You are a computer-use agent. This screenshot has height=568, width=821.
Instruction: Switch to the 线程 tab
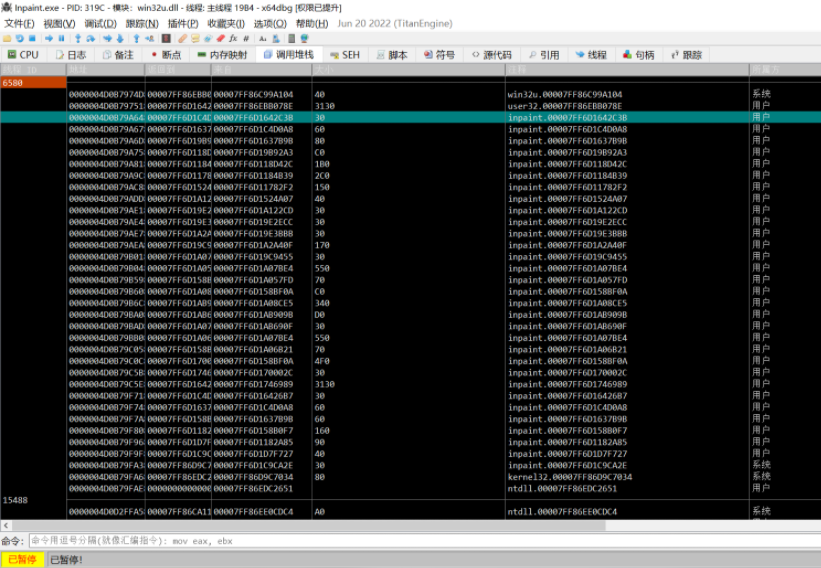point(591,54)
